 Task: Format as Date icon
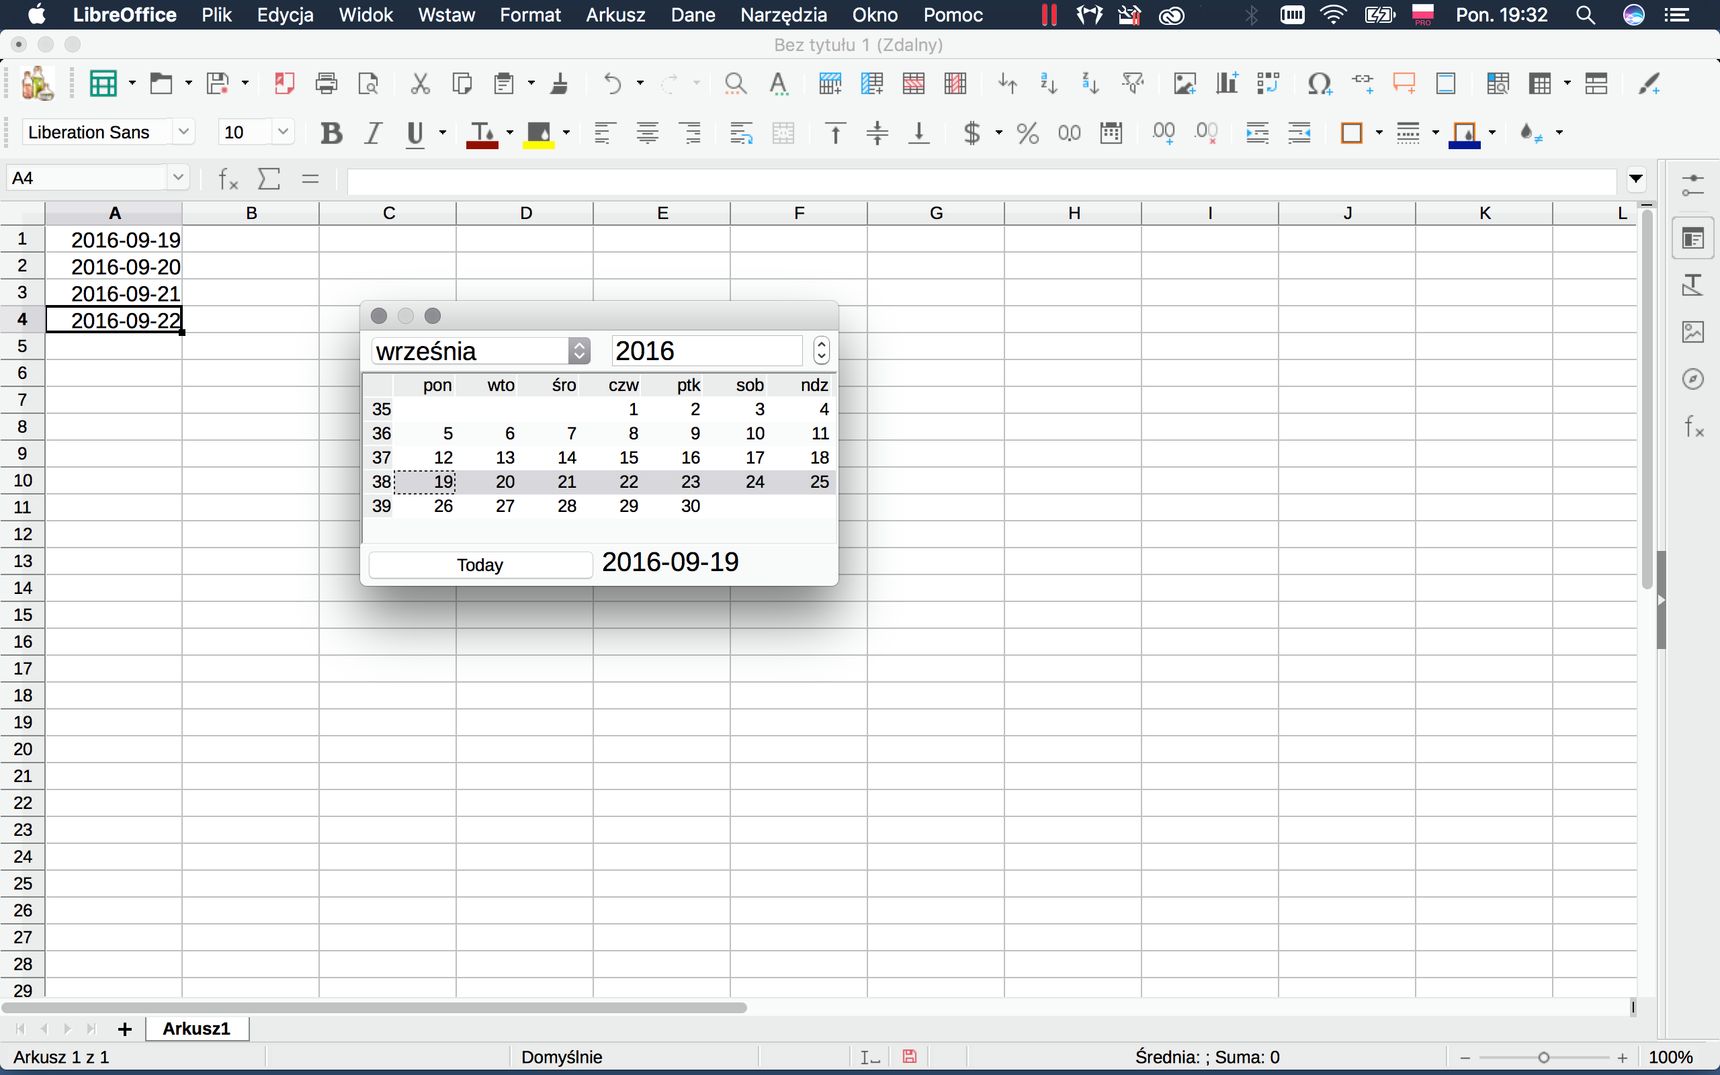pos(1111,133)
